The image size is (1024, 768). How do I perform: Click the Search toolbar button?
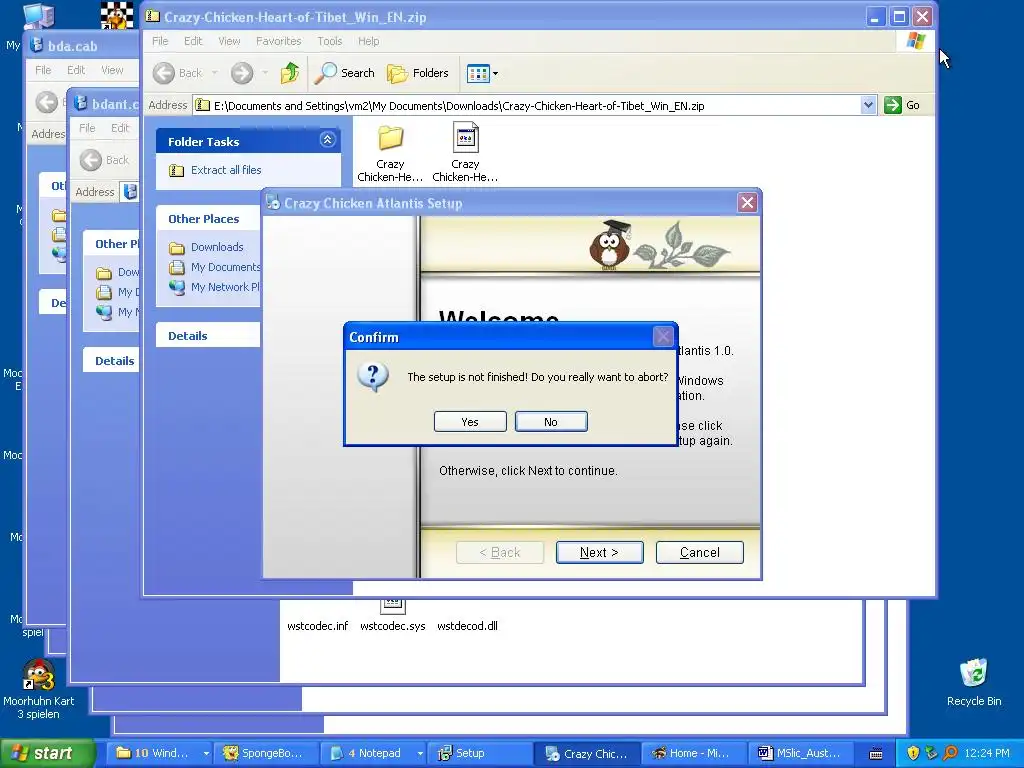point(344,73)
